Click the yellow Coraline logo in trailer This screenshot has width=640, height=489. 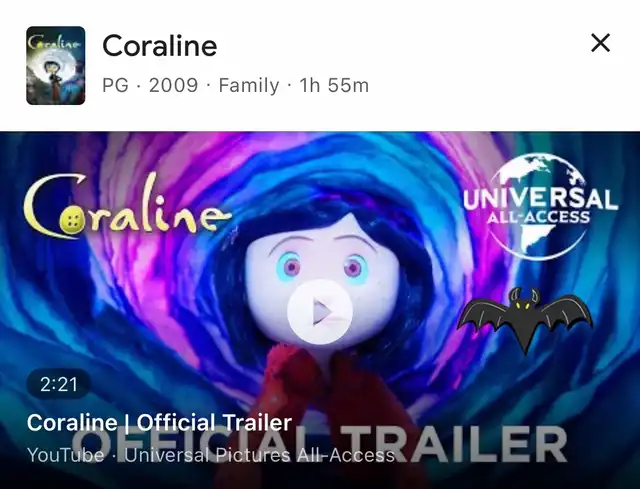click(127, 206)
